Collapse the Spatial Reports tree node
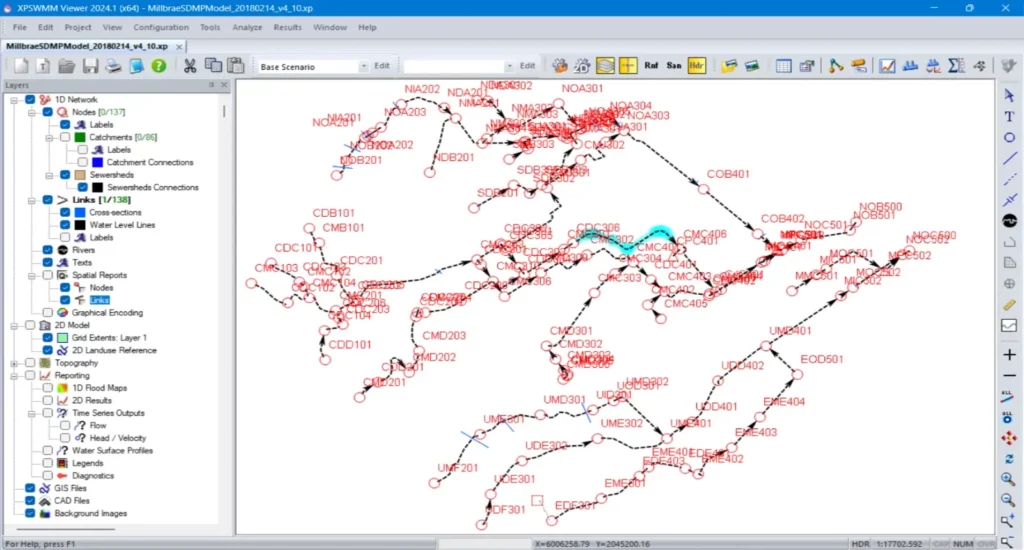Image resolution: width=1024 pixels, height=550 pixels. click(31, 276)
